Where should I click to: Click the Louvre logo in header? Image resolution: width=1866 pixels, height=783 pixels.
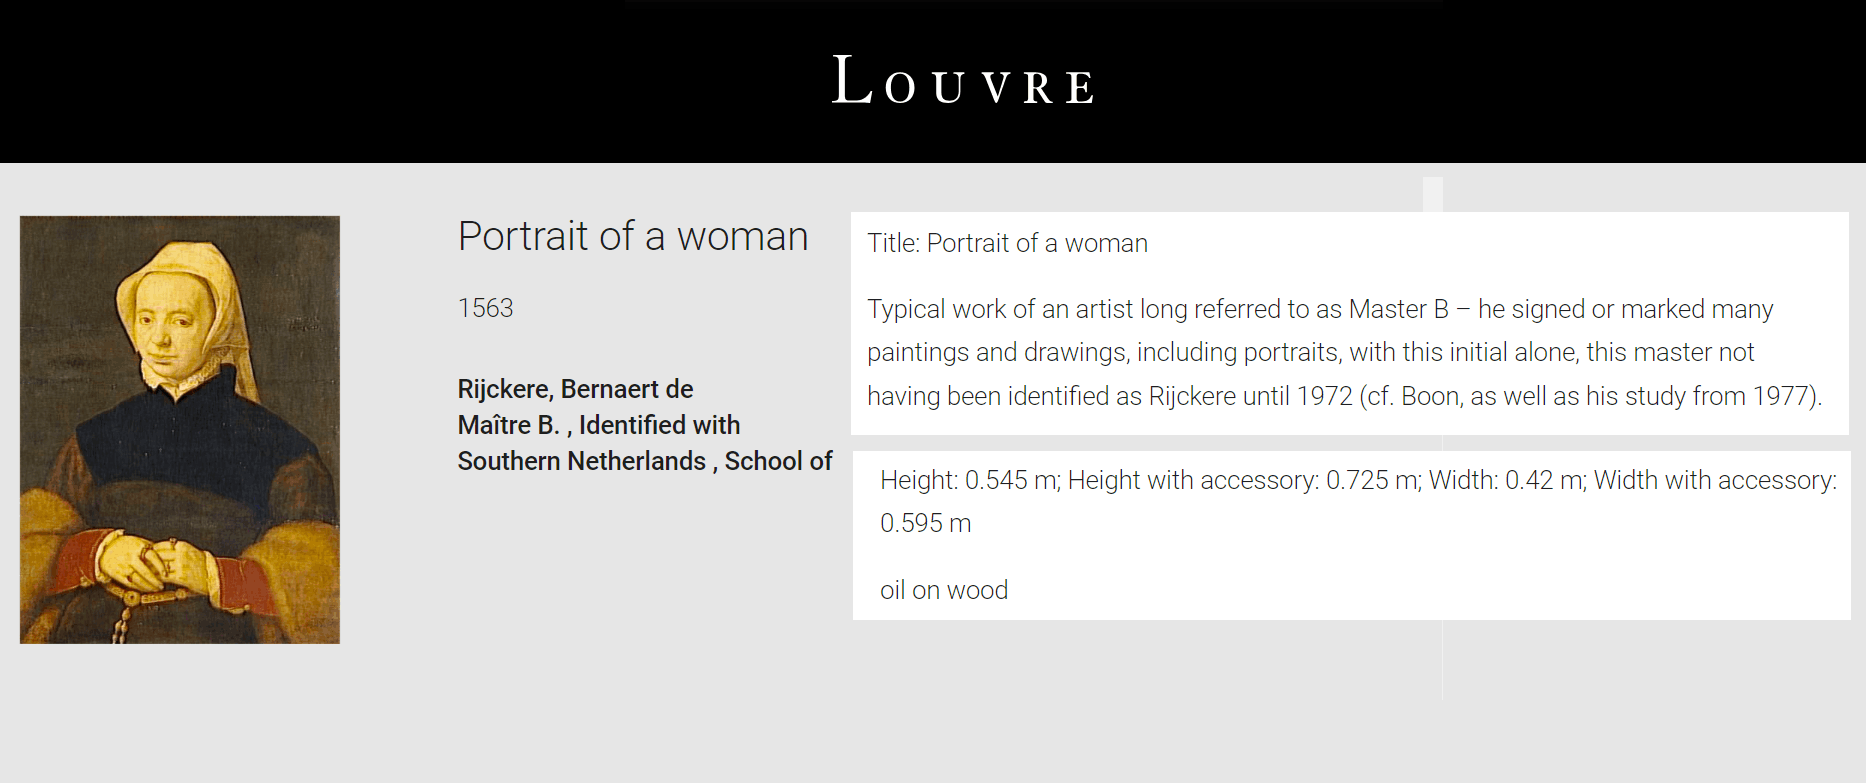[x=963, y=81]
